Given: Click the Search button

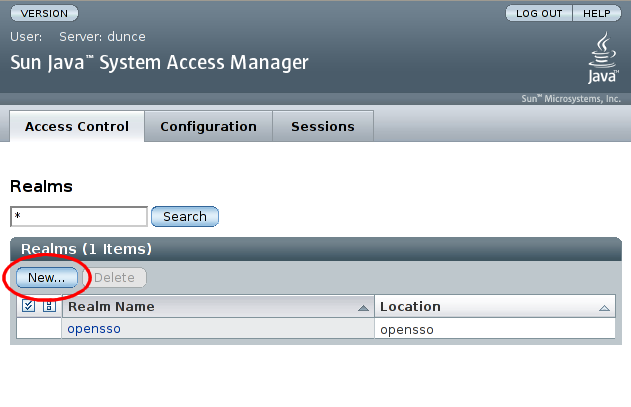Looking at the screenshot, I should point(185,217).
